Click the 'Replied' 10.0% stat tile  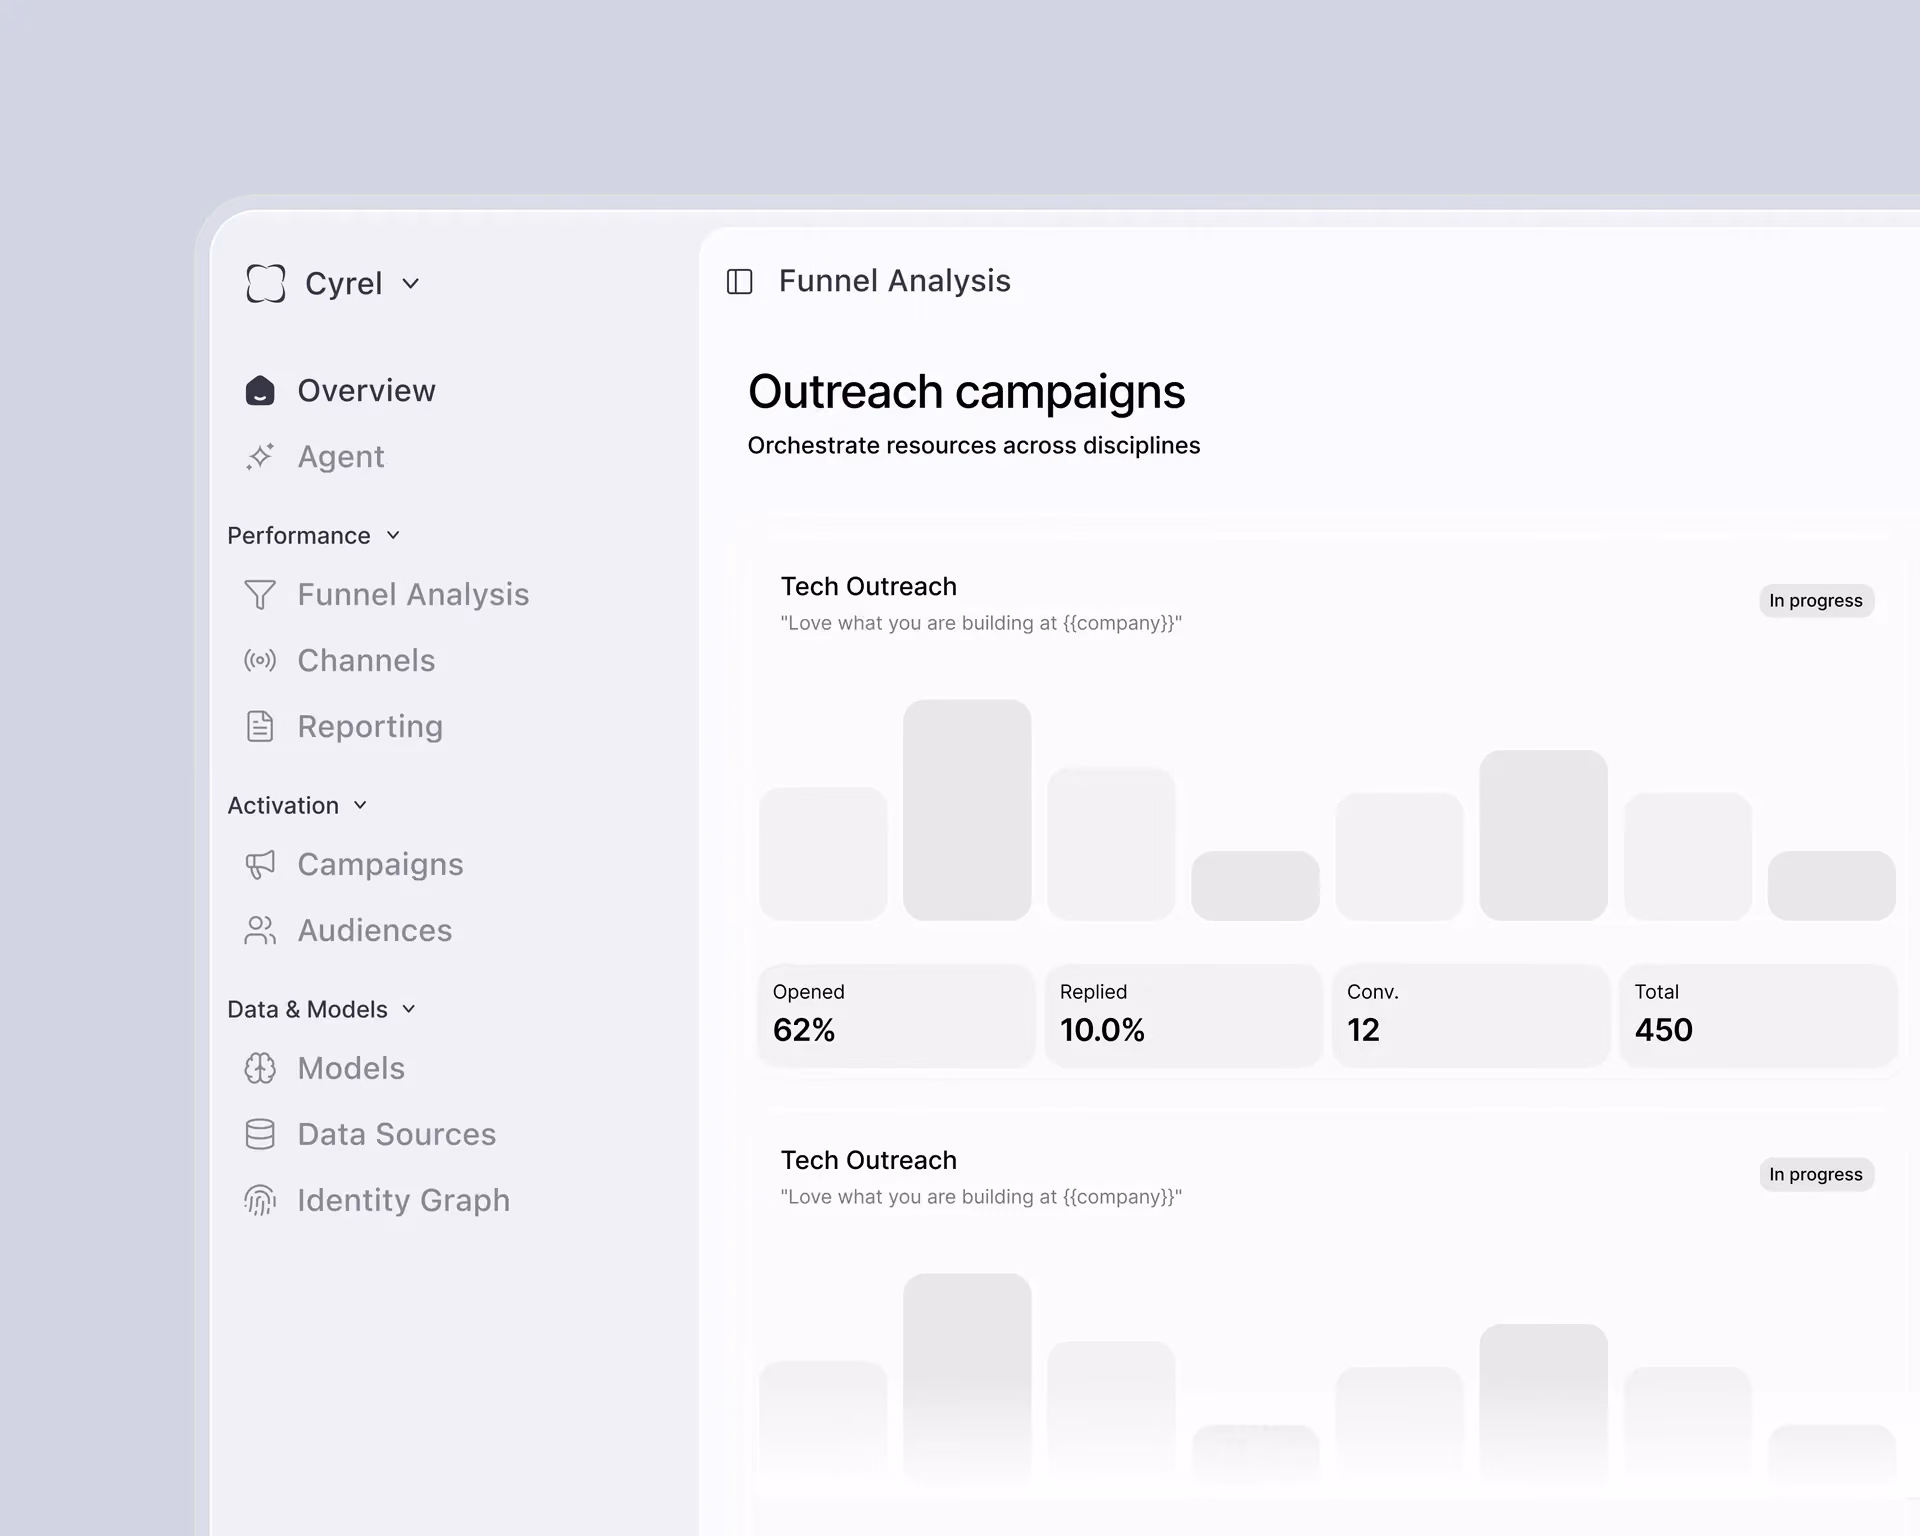1184,1015
